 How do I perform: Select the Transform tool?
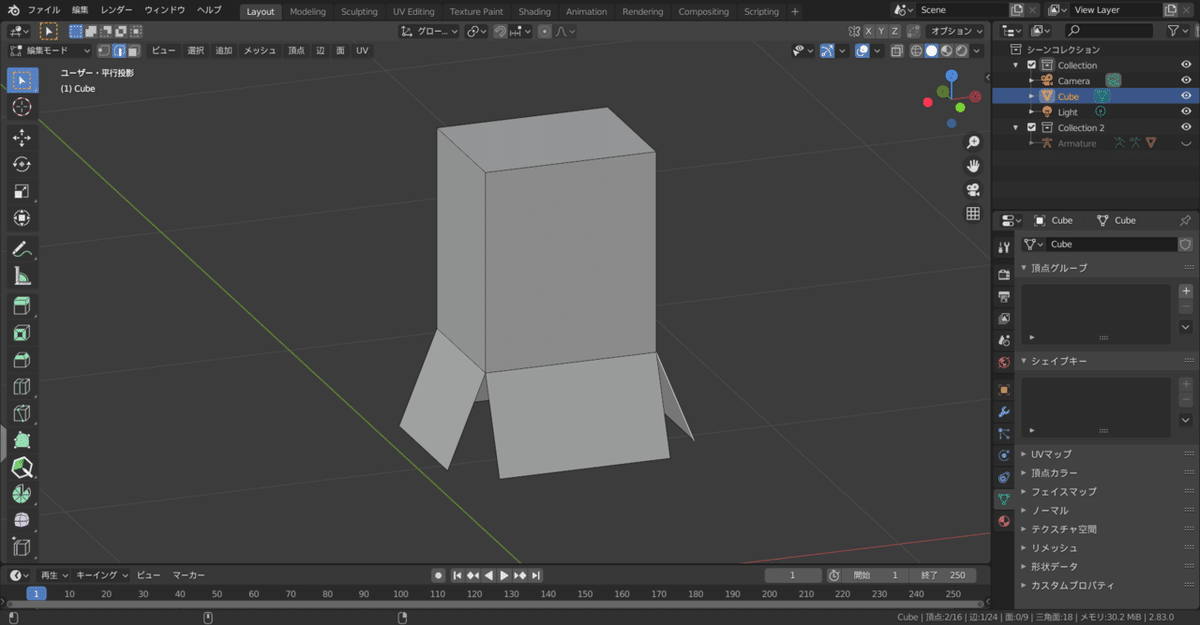22,218
